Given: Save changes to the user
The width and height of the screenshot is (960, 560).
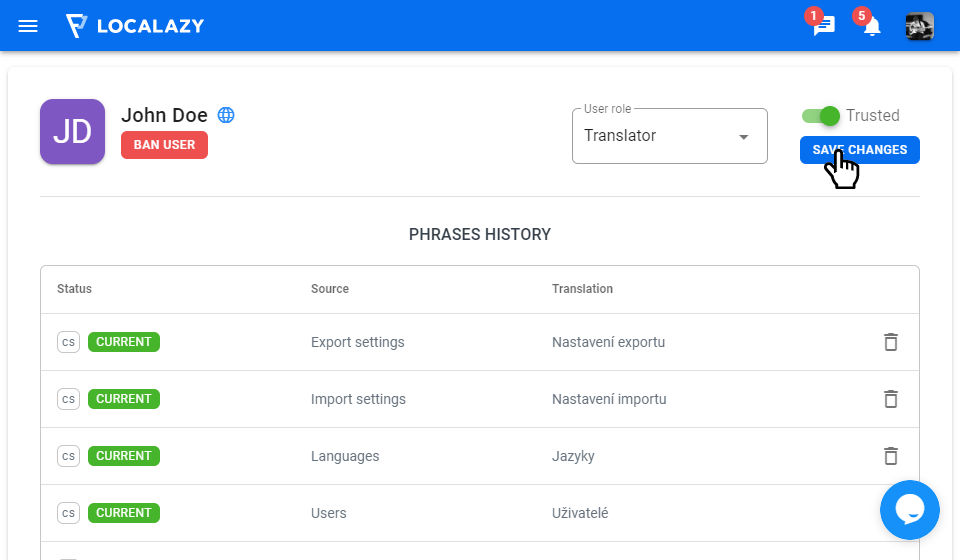Looking at the screenshot, I should coord(859,150).
